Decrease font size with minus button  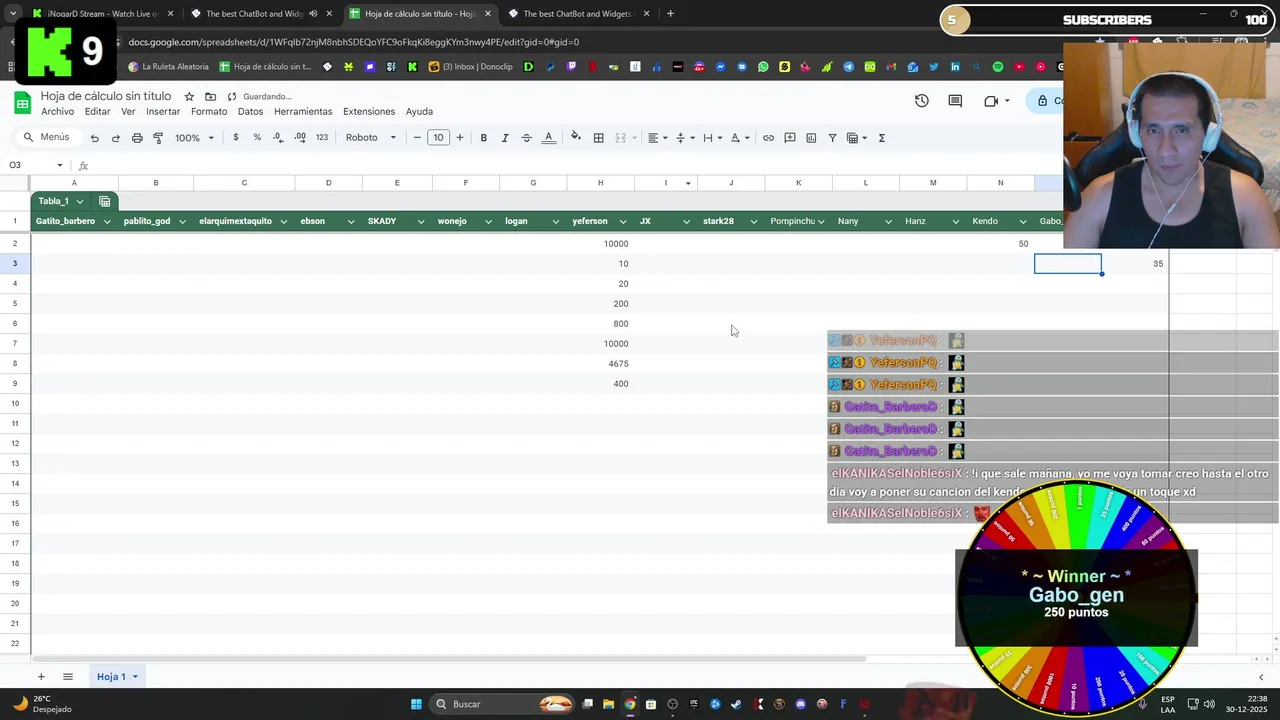point(417,138)
